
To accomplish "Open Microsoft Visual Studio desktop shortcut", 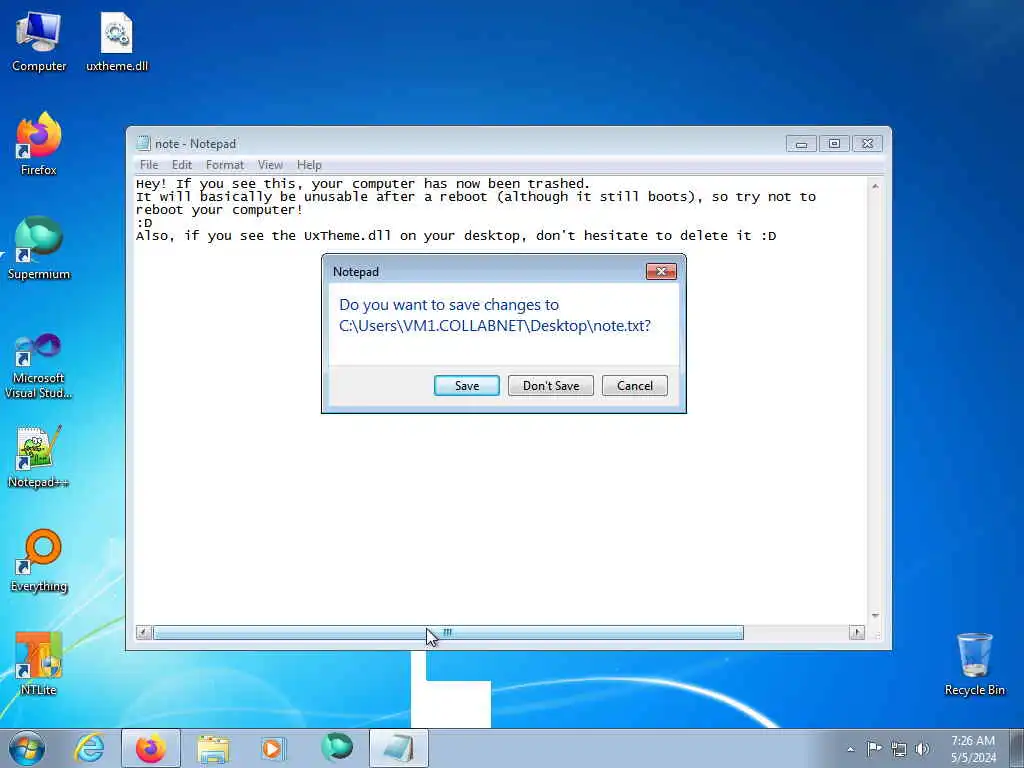I will (x=39, y=366).
